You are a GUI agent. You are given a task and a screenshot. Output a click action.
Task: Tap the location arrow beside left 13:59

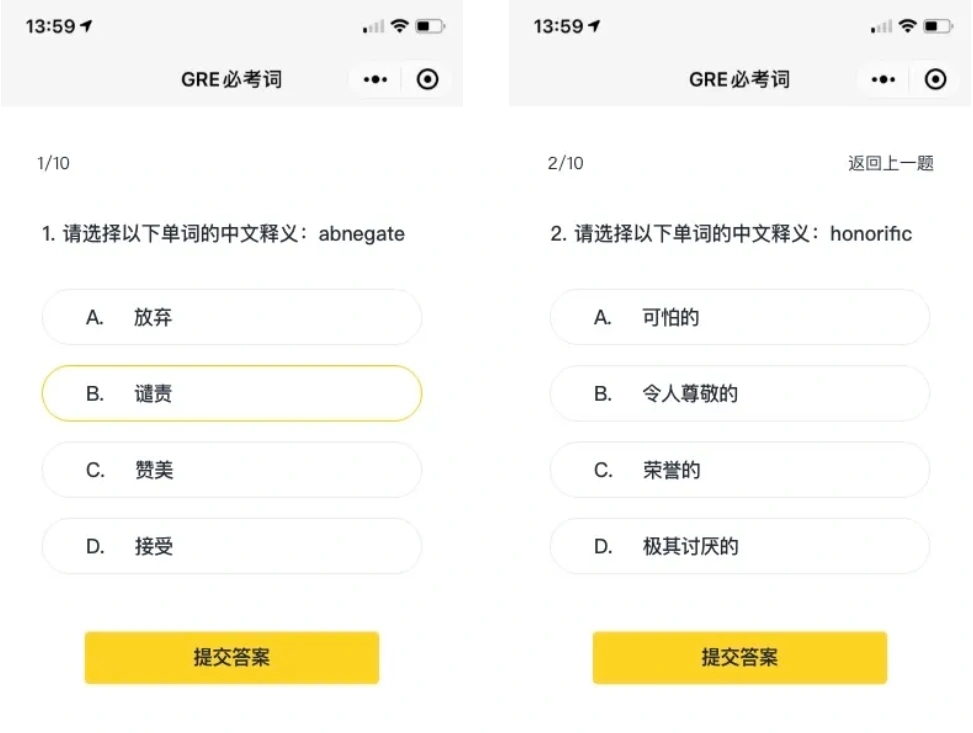pos(86,25)
